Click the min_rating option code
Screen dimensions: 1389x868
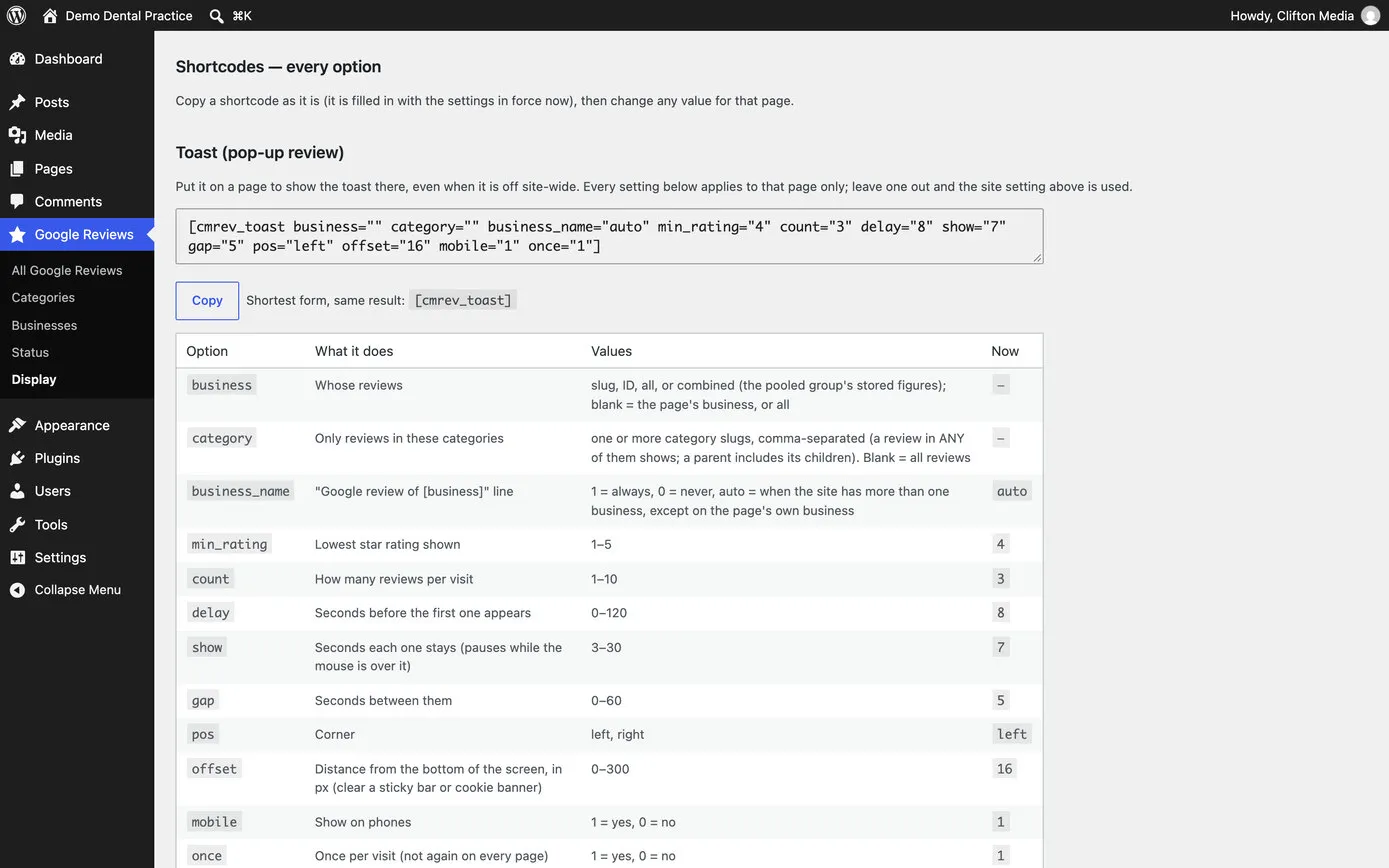point(229,544)
